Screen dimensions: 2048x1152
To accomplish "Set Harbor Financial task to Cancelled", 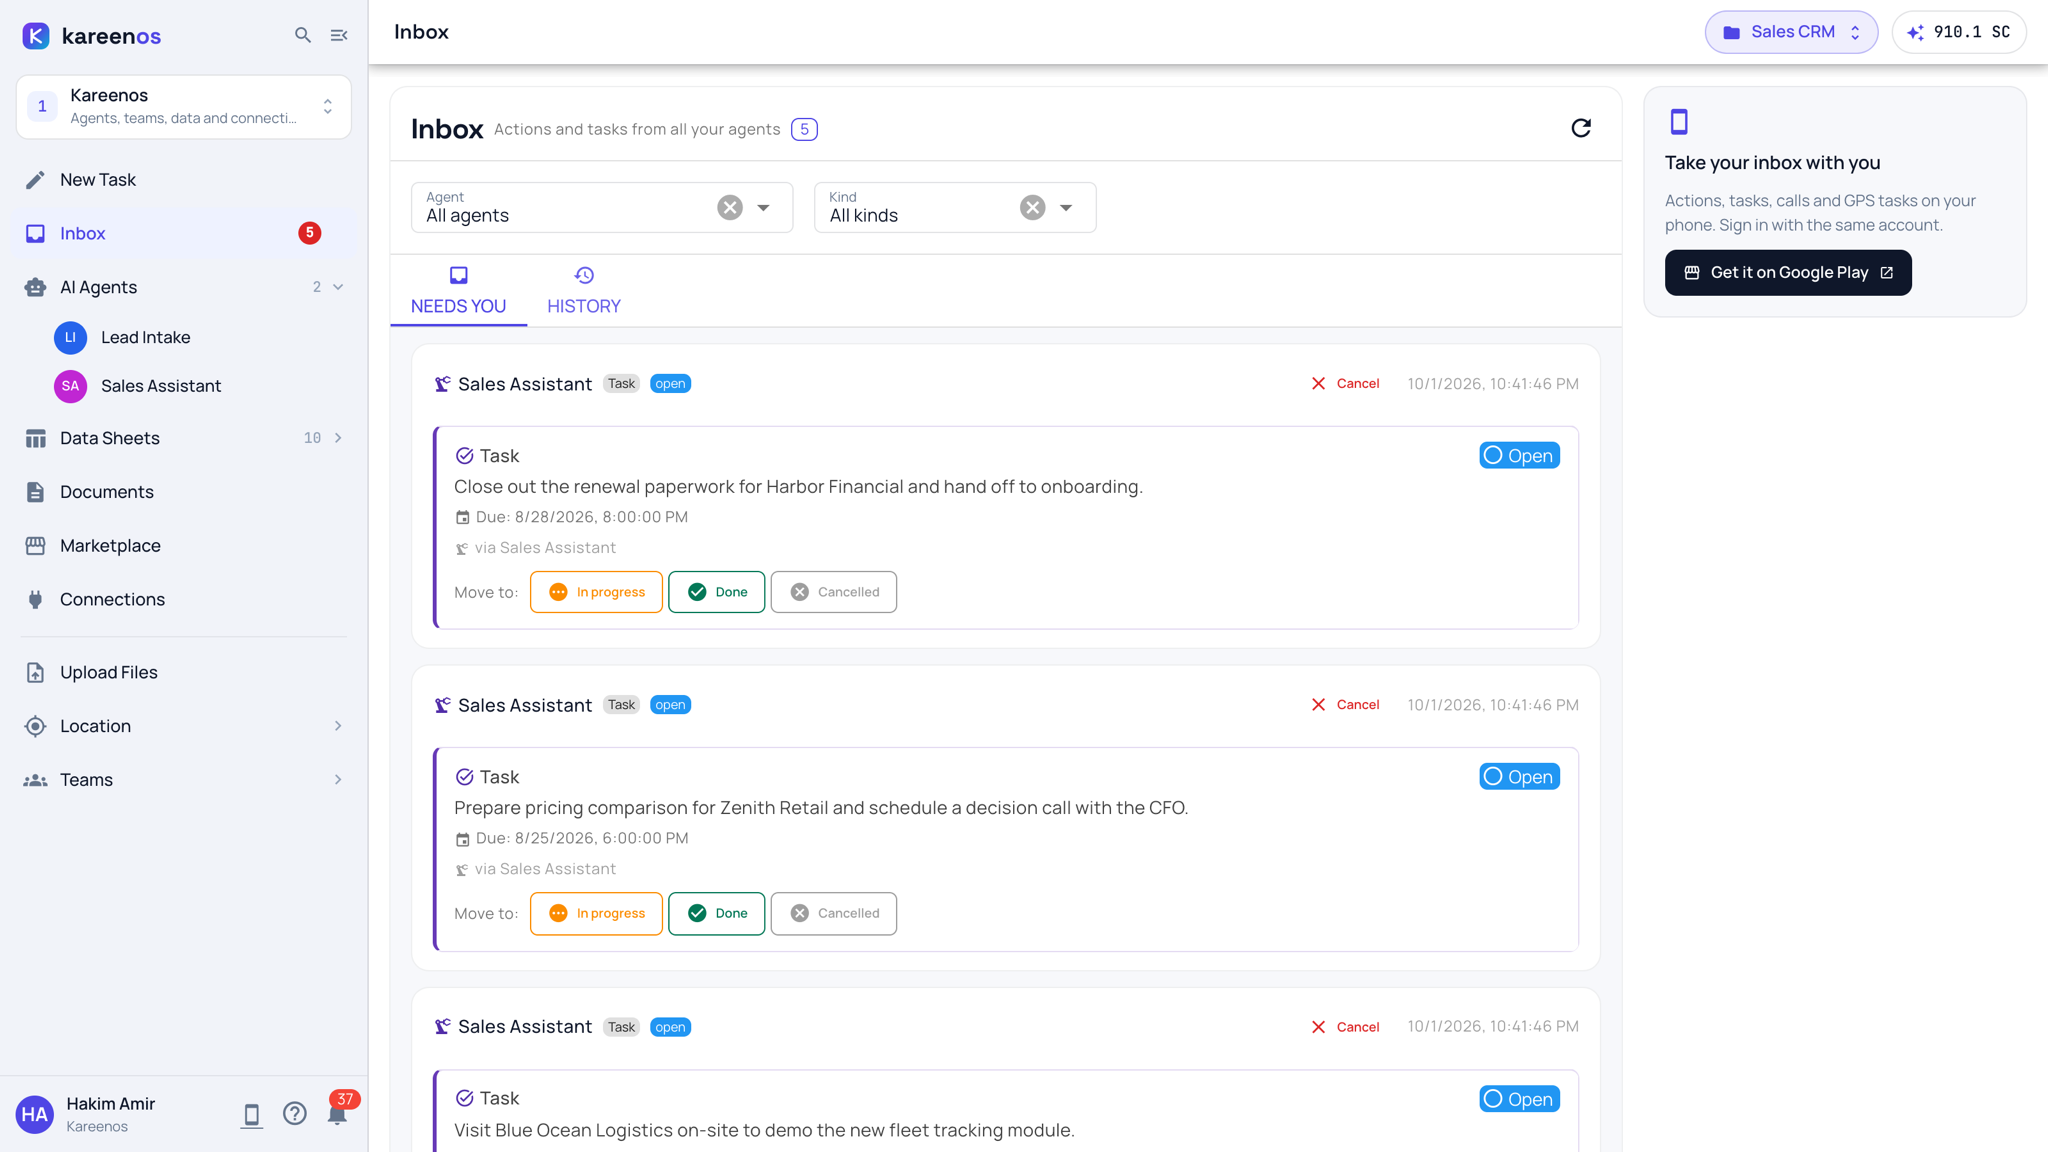I will pos(833,592).
